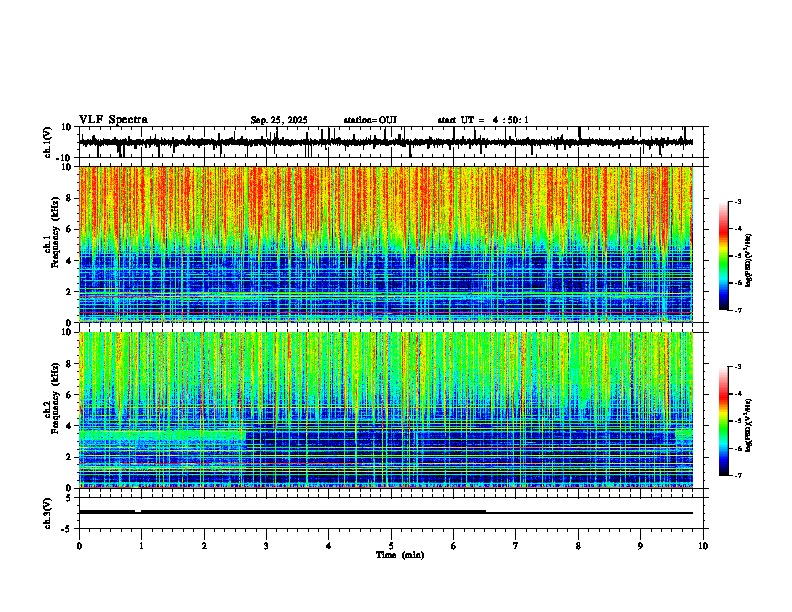Click the "2" kHz tick on ch.1 frequency axis
Screen dimensions: 792x612
(x=70, y=291)
